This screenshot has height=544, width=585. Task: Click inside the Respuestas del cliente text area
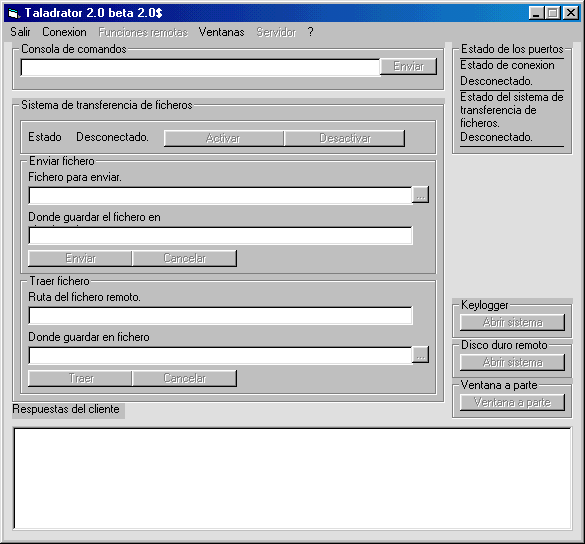point(292,478)
